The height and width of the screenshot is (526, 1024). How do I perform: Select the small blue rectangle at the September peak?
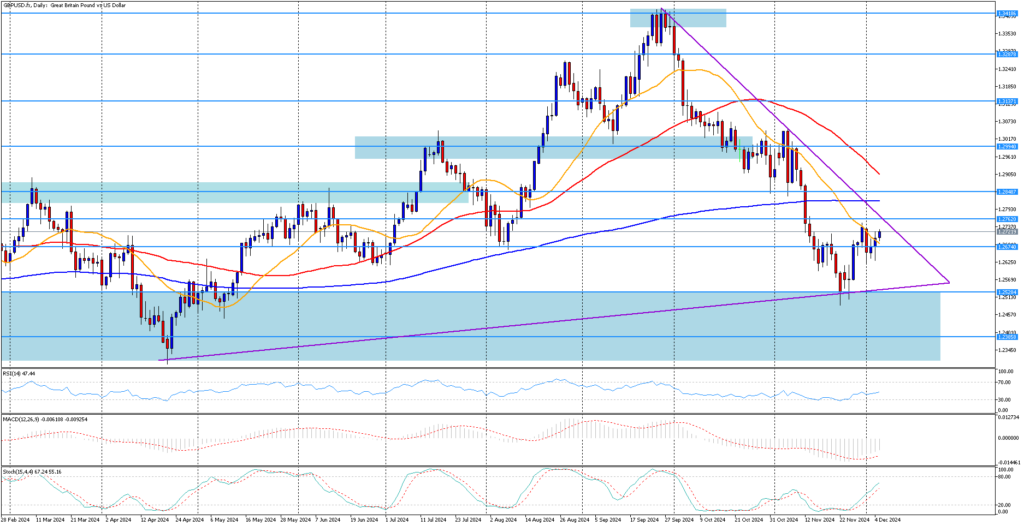pos(677,18)
